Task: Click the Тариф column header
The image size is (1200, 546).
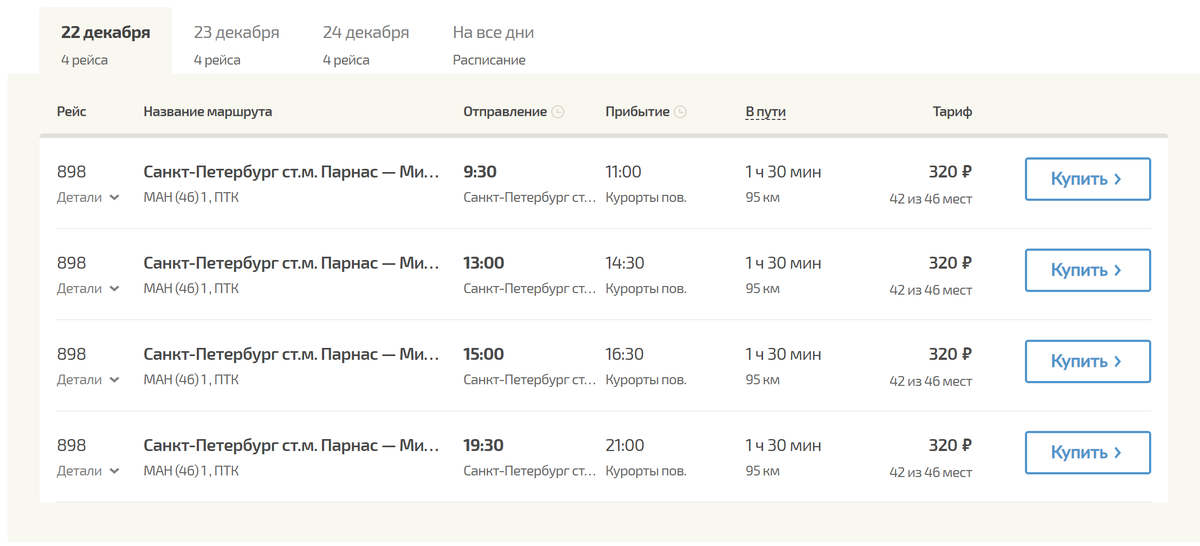Action: point(952,112)
